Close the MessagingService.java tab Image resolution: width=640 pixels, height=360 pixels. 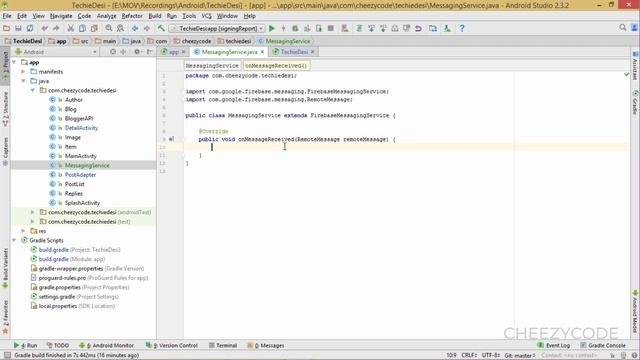(262, 52)
